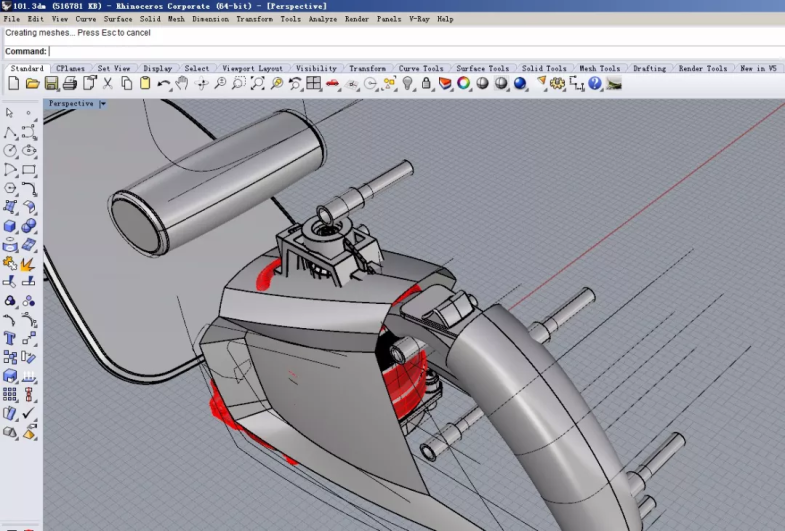Viewport: 785px width, 531px height.
Task: Toggle the padlock lock objects icon
Action: (x=427, y=84)
